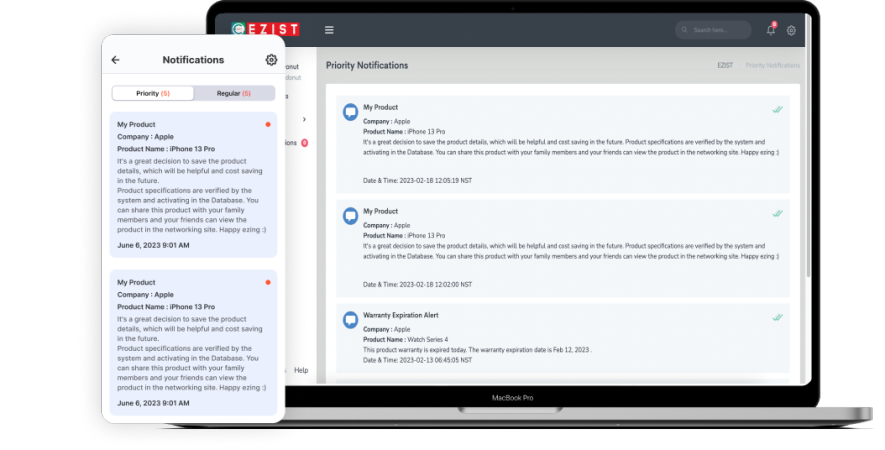The height and width of the screenshot is (450, 885).
Task: Click the red sidebar notifications badge
Action: point(305,143)
